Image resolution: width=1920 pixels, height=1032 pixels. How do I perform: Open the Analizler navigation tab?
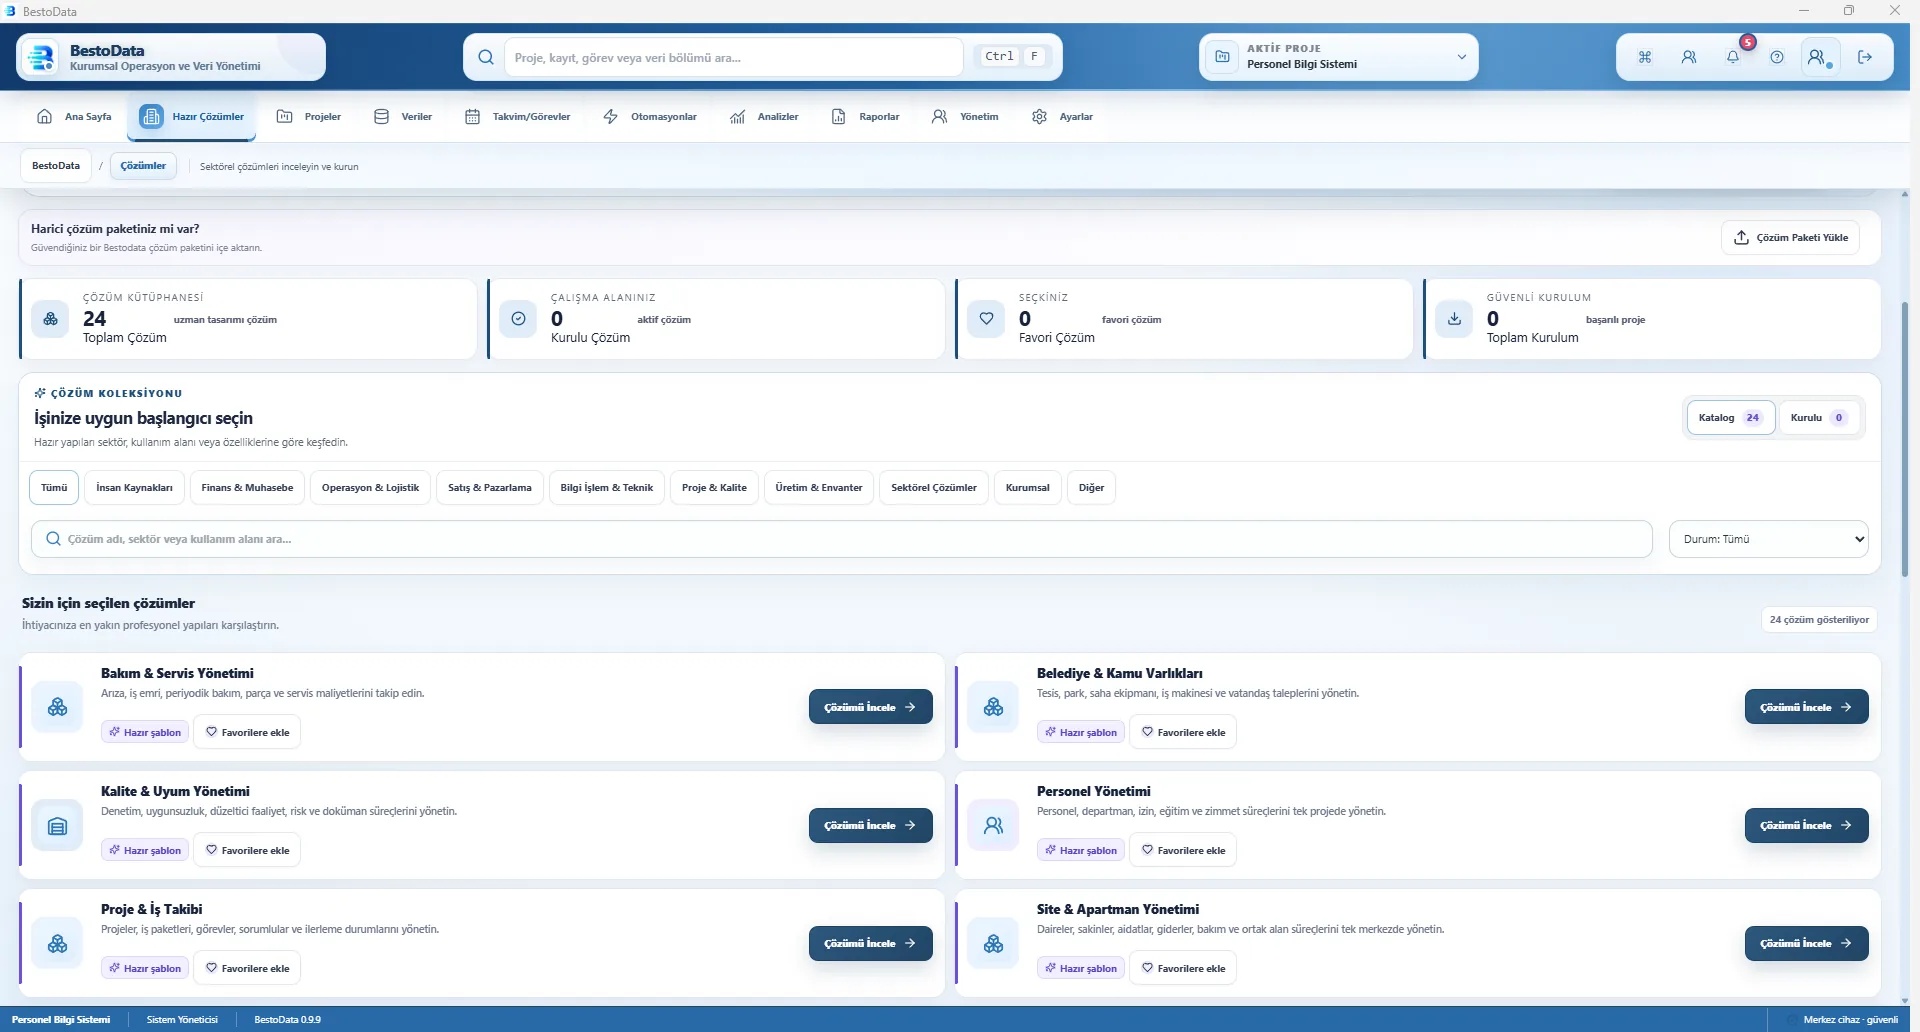pyautogui.click(x=765, y=117)
